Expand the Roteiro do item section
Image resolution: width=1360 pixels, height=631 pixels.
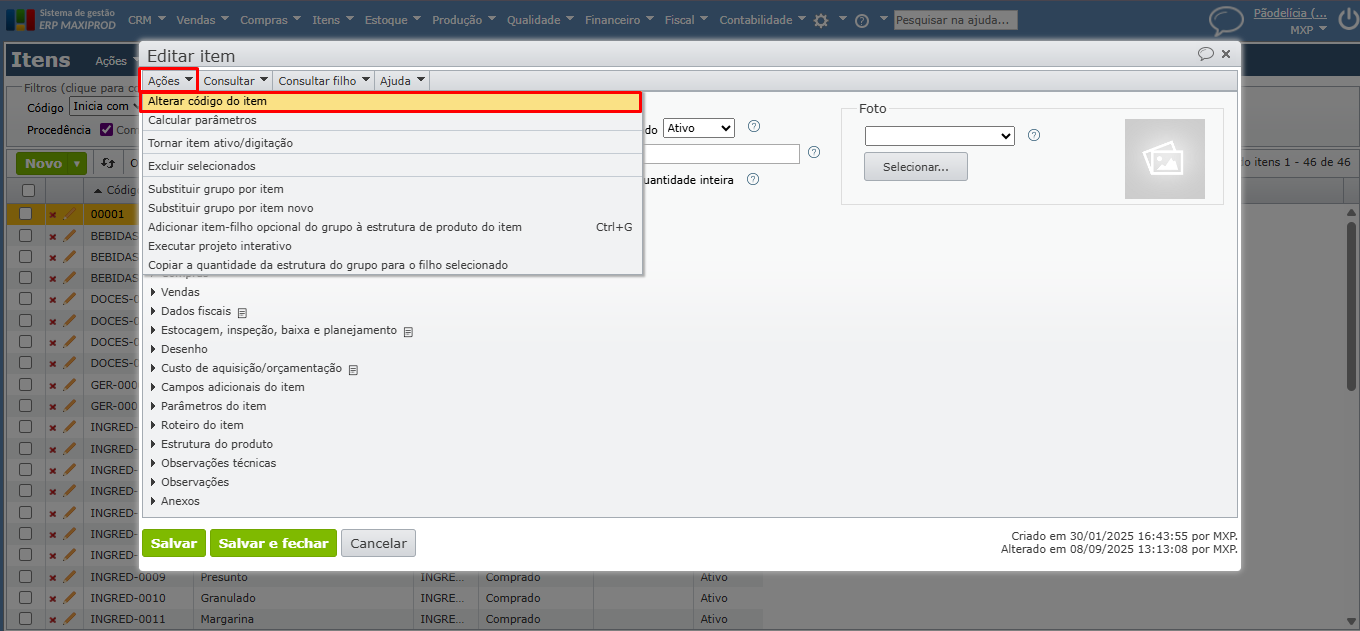click(197, 426)
